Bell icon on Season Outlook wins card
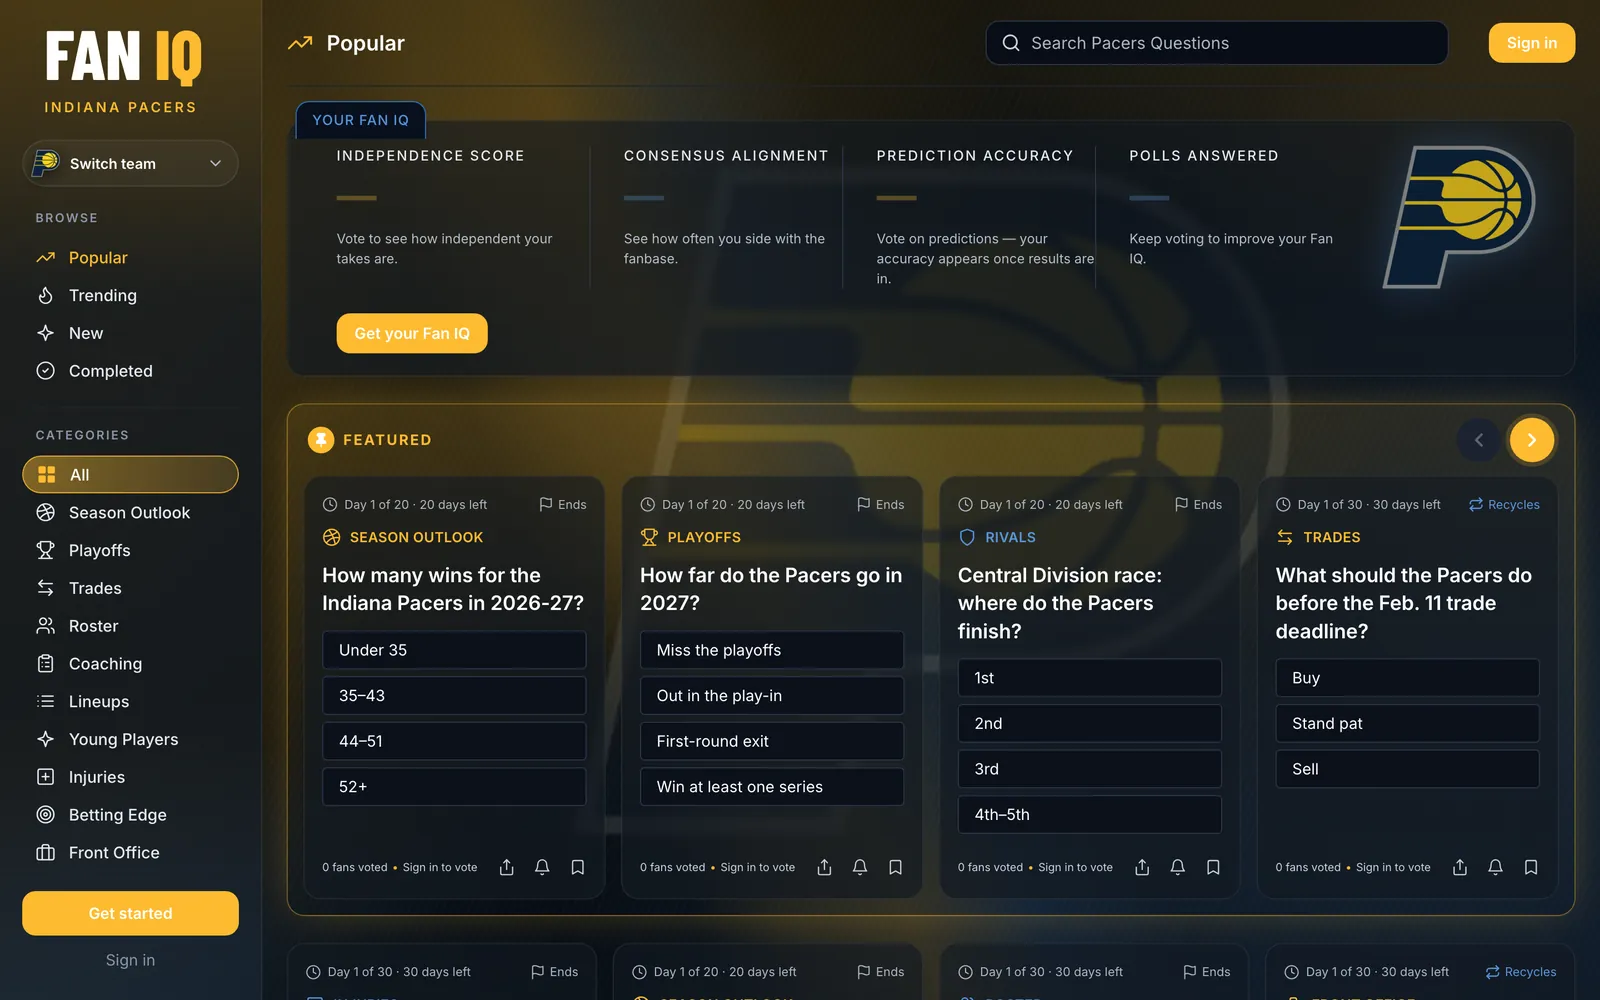1600x1000 pixels. [x=542, y=867]
